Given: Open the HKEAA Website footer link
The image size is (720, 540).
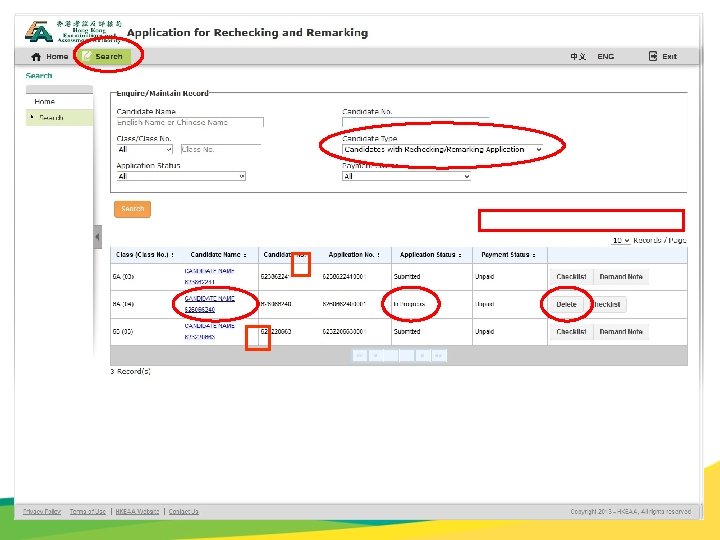Looking at the screenshot, I should tap(137, 512).
